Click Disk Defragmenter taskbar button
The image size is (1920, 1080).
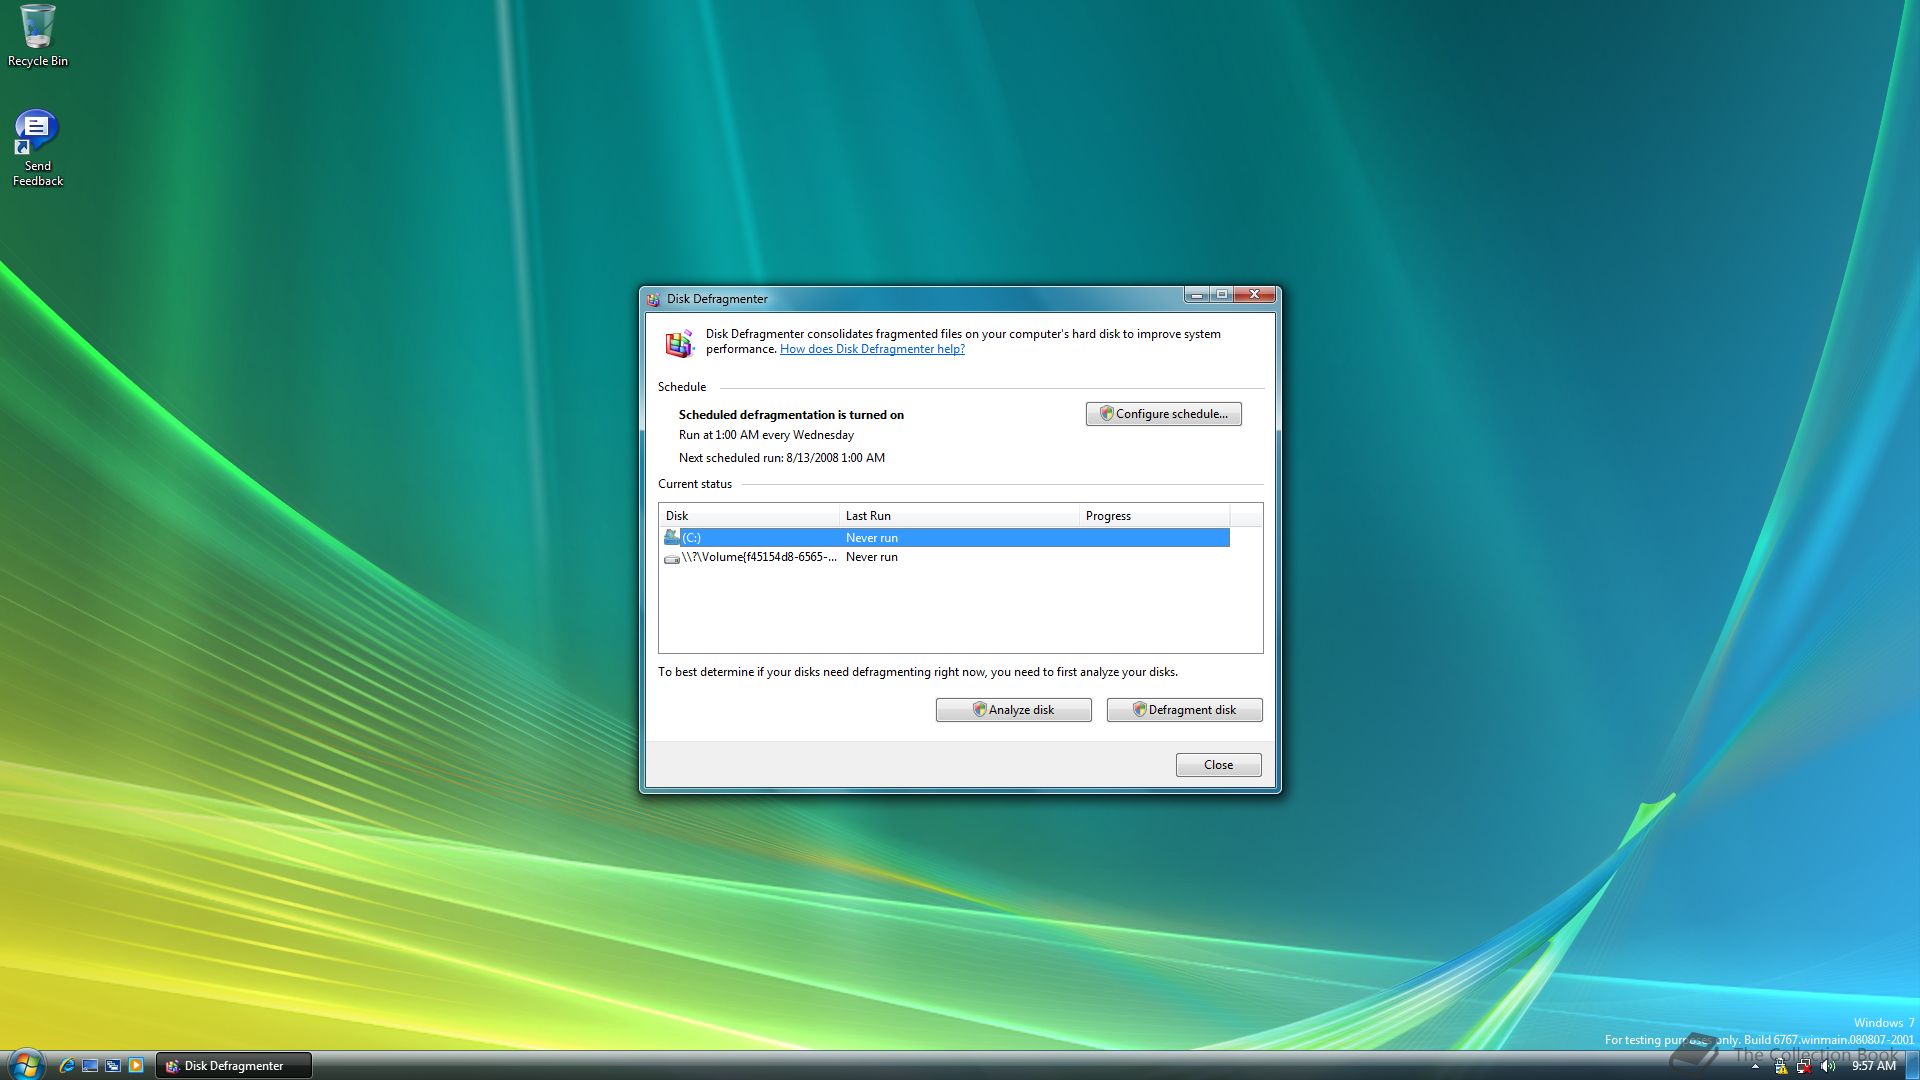point(234,1066)
